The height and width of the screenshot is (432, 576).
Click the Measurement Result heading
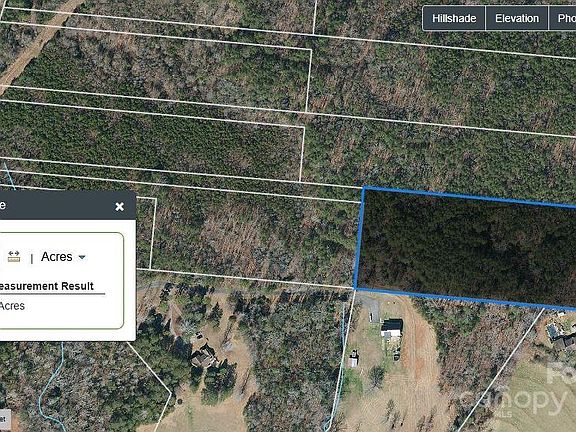46,286
